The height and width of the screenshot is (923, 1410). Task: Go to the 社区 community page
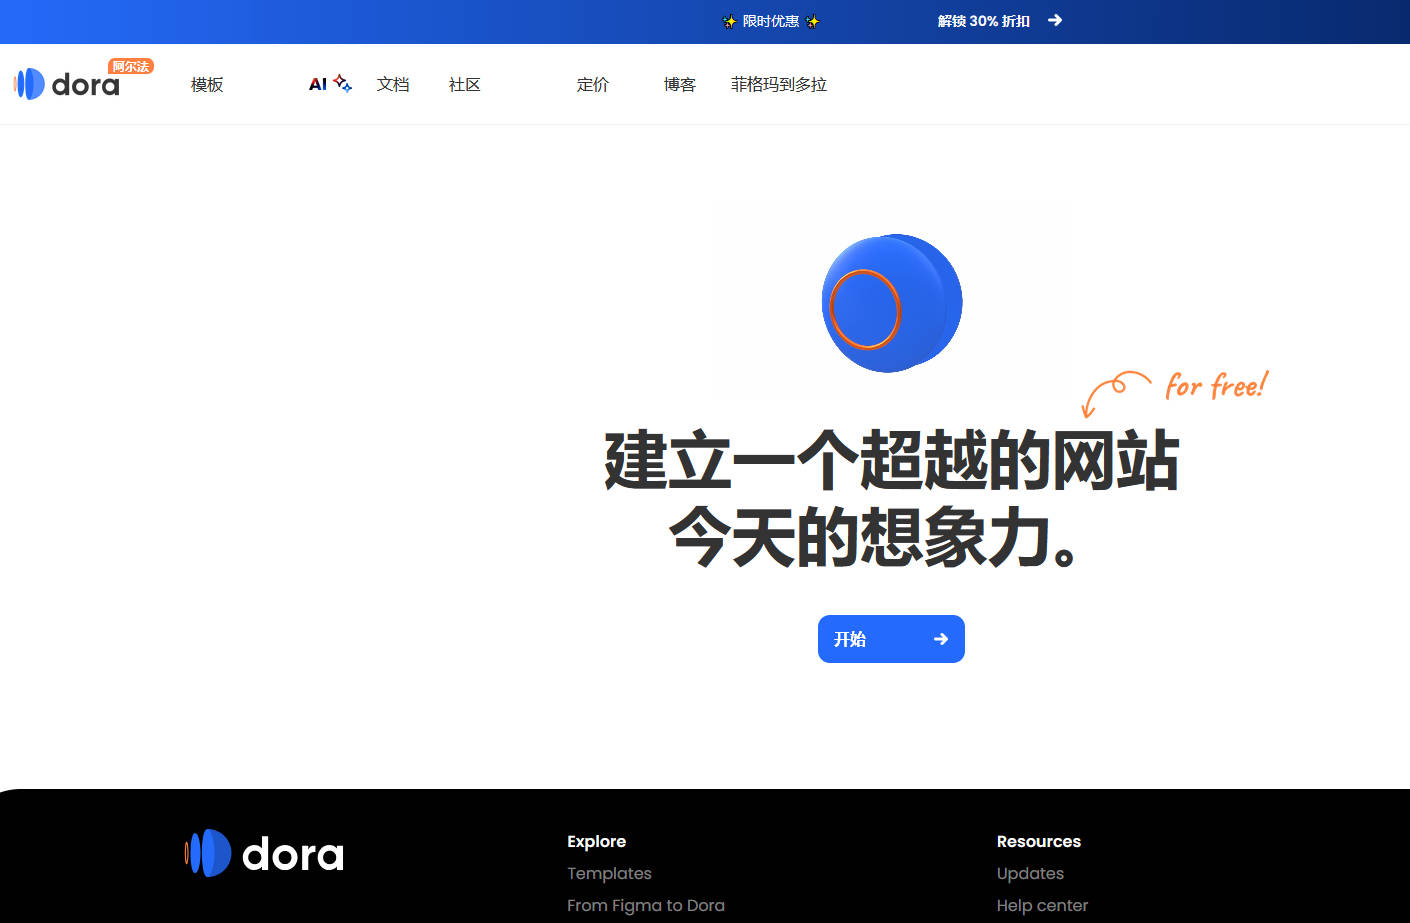465,85
